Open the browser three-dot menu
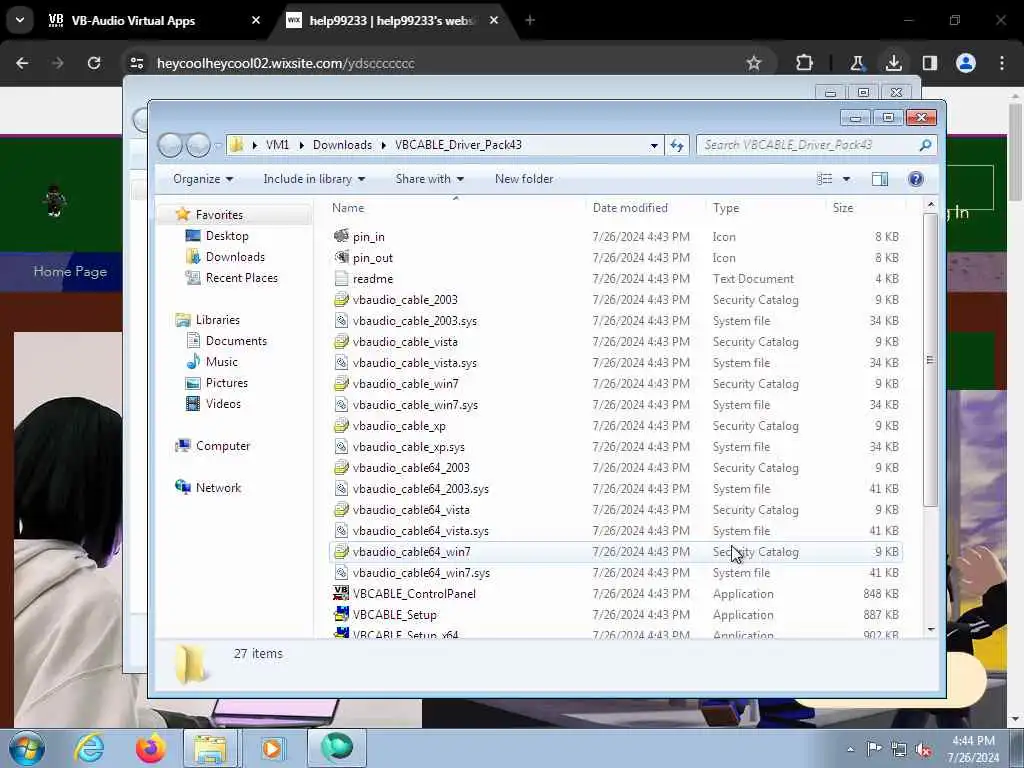Image resolution: width=1024 pixels, height=768 pixels. coord(1002,63)
